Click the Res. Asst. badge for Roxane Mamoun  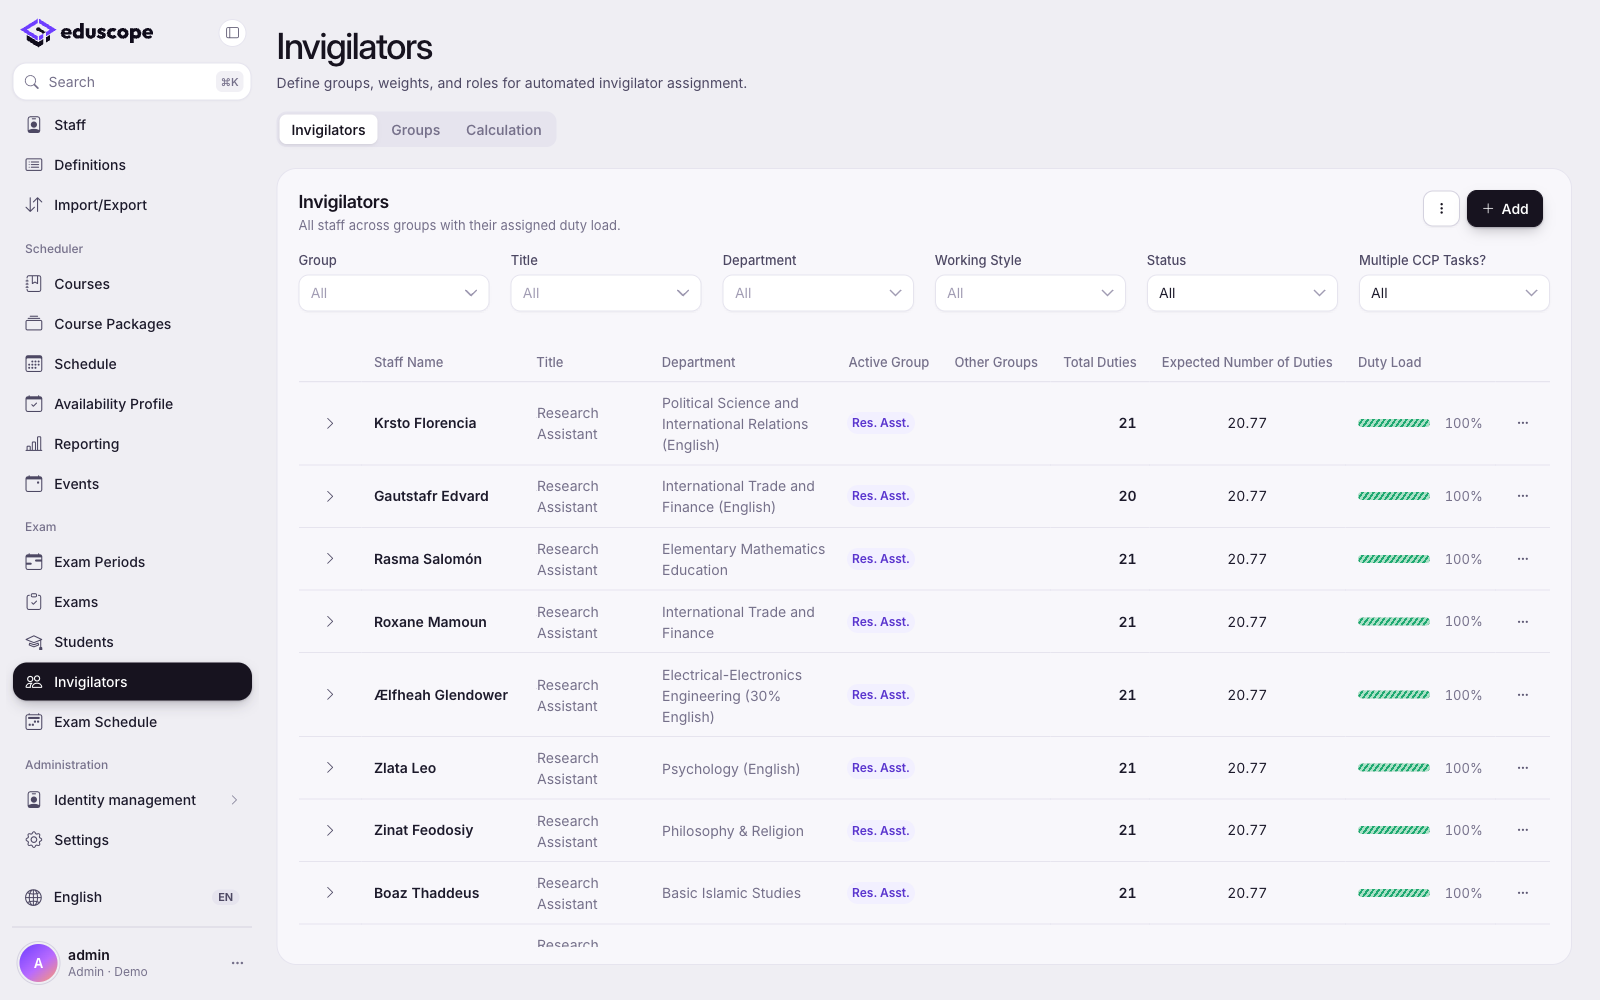pos(880,622)
